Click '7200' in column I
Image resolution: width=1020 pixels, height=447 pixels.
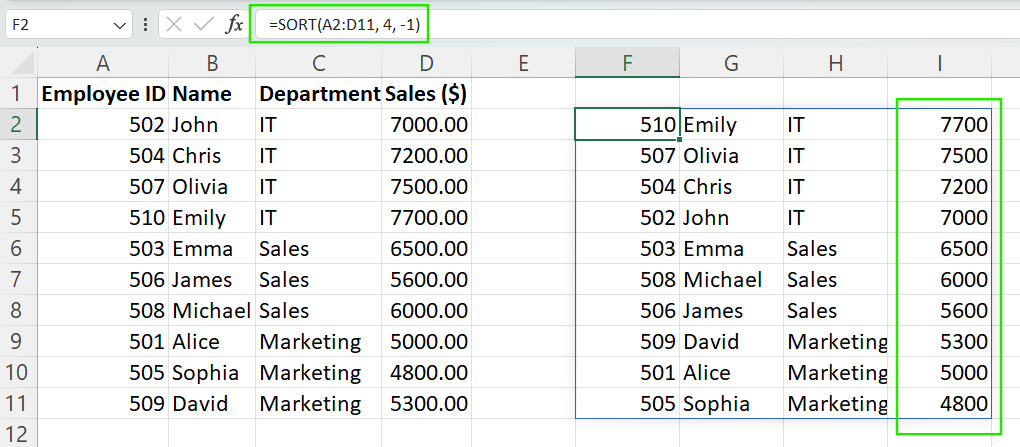[x=940, y=187]
